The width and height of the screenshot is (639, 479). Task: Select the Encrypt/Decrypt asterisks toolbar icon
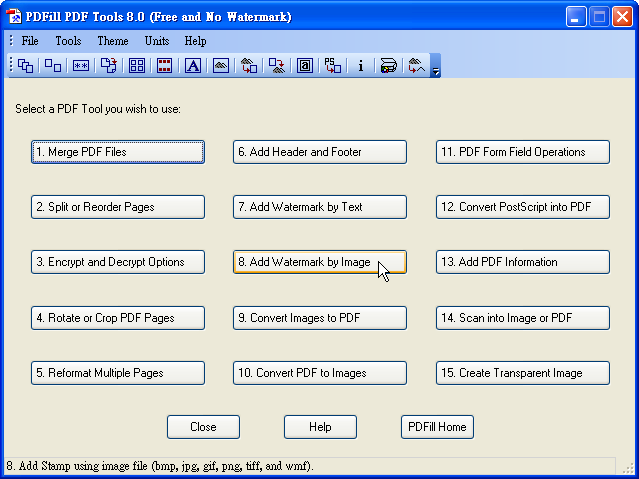[81, 65]
